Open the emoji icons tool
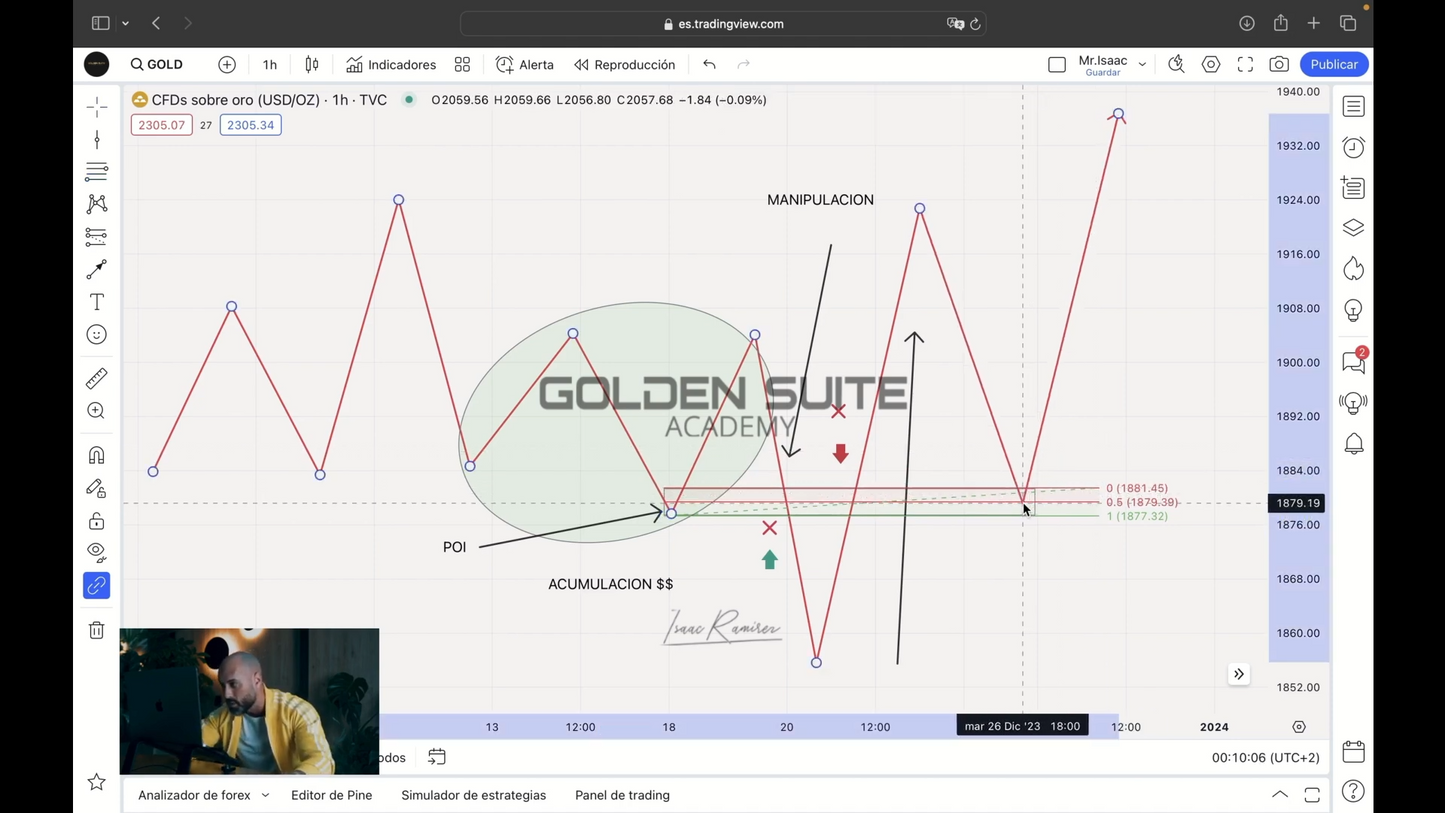 (97, 335)
